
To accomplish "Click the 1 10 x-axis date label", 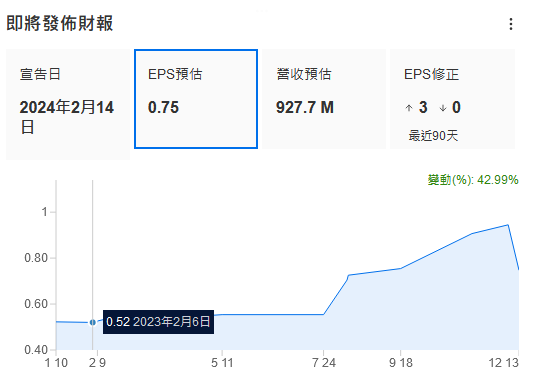I will tap(56, 363).
